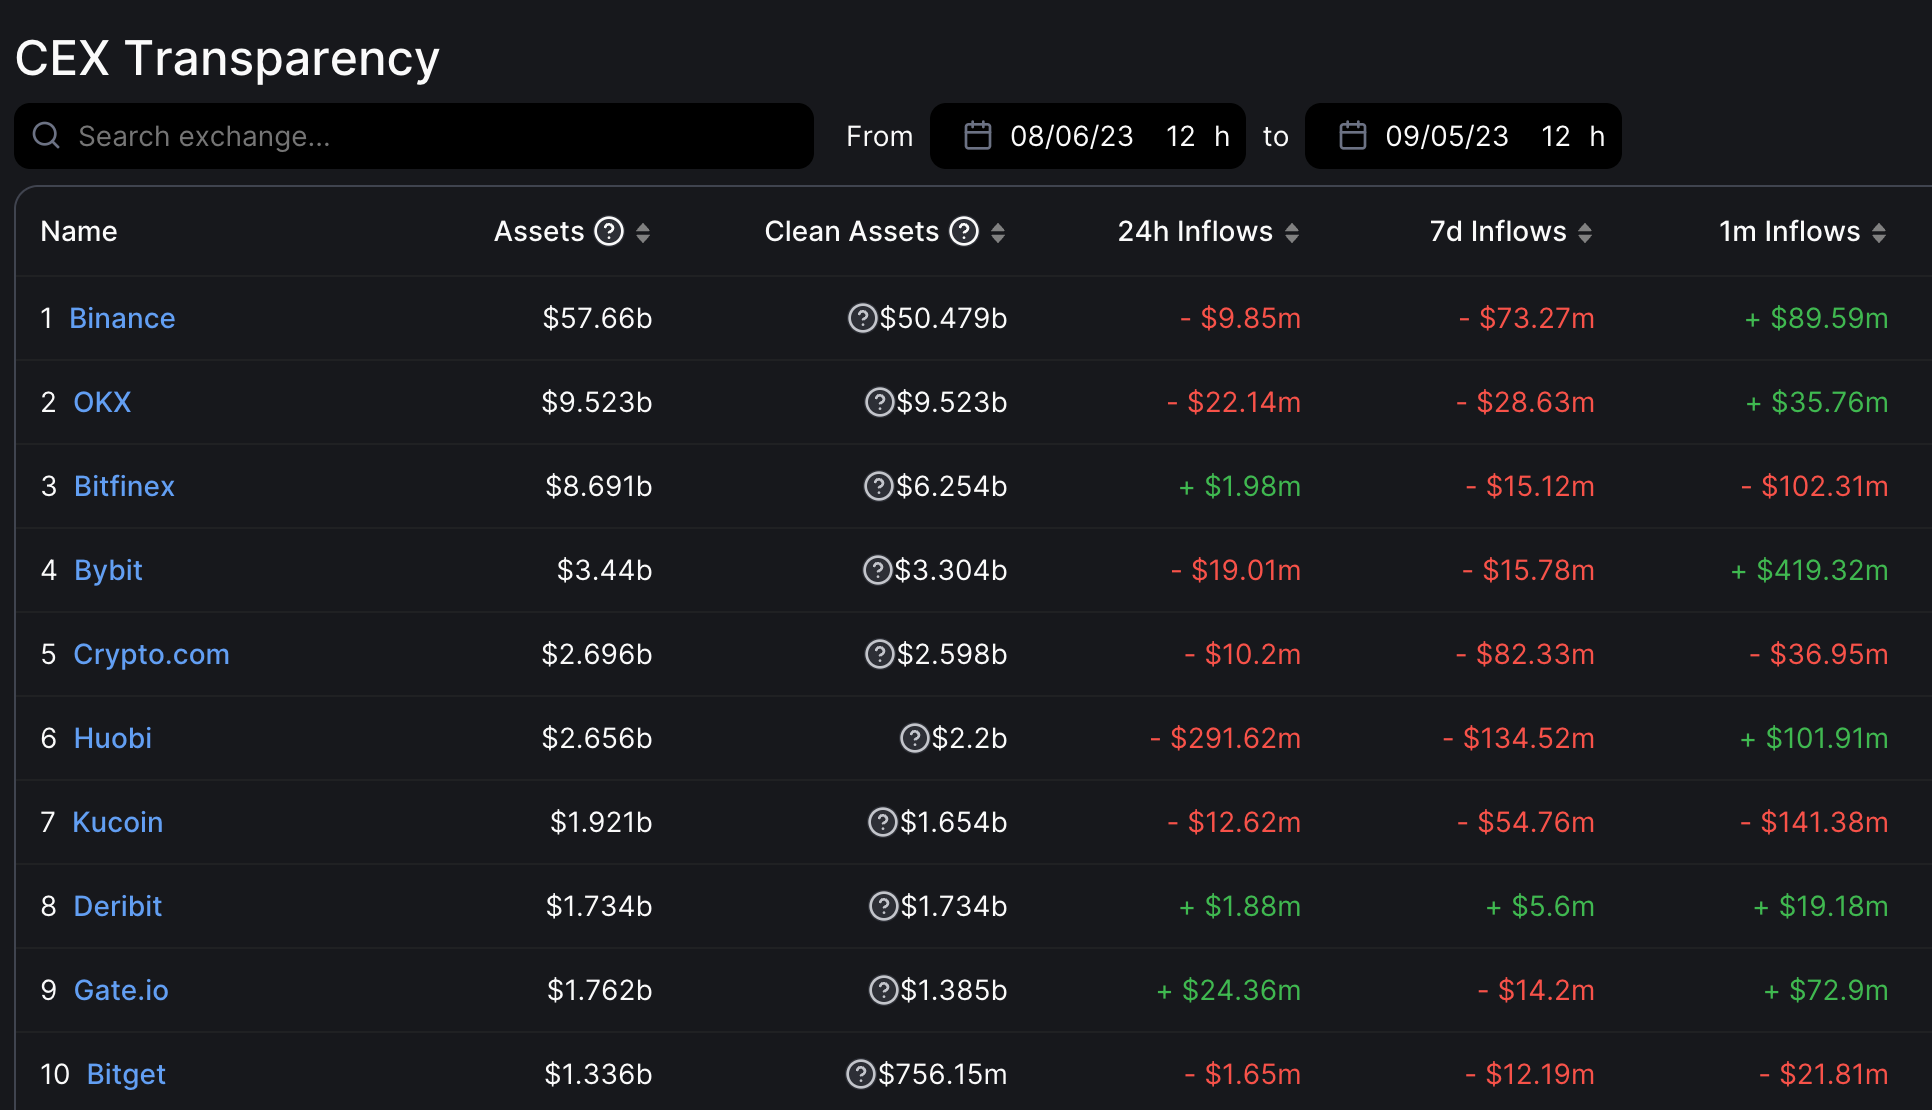Screen dimensions: 1932x1110
Task: Sort by Clean Assets column arrows
Action: pyautogui.click(x=998, y=232)
